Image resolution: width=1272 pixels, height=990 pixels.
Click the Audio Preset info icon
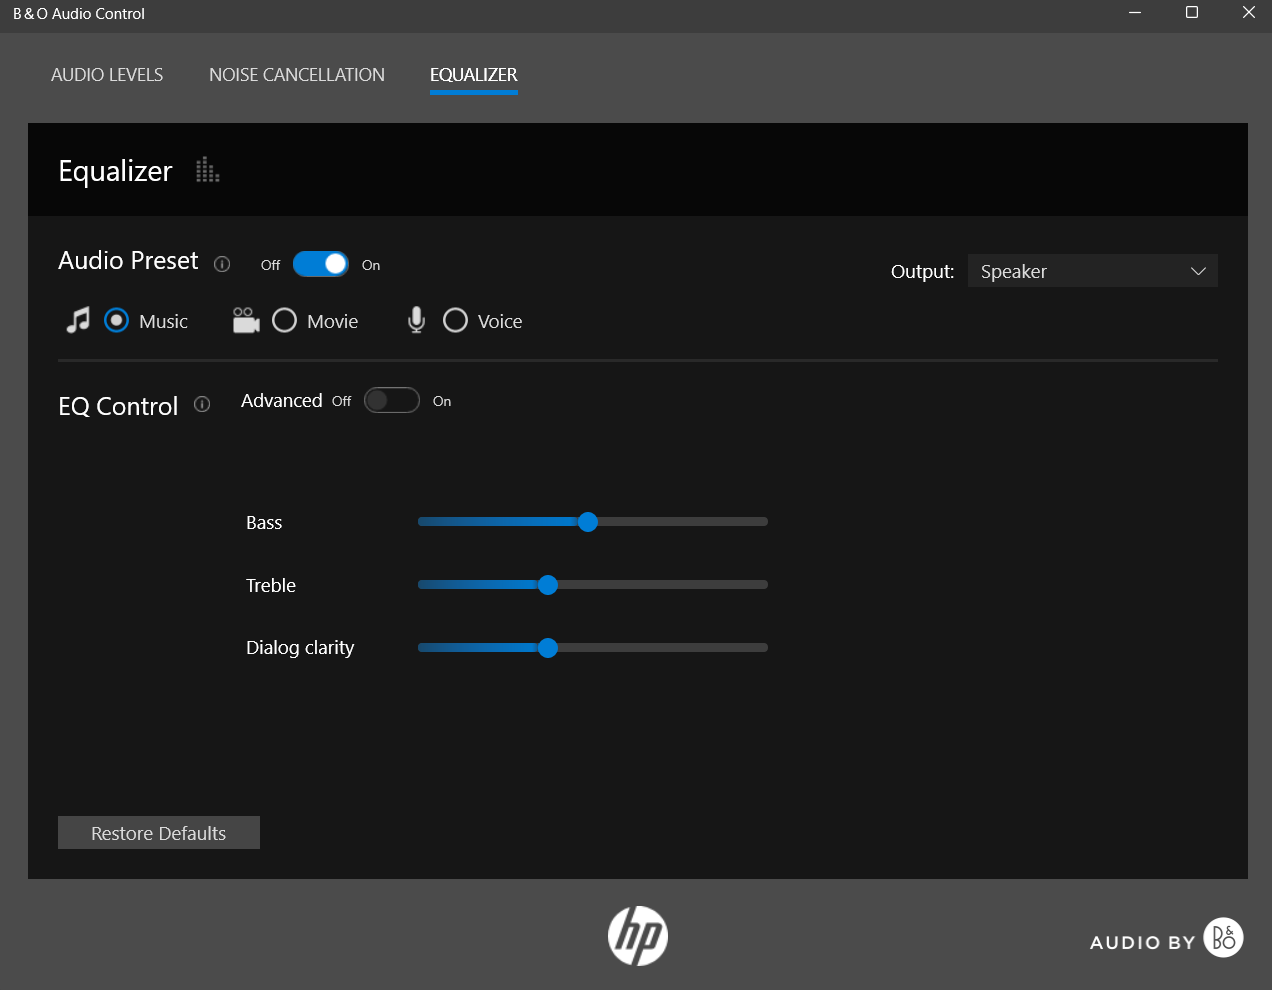(x=222, y=264)
